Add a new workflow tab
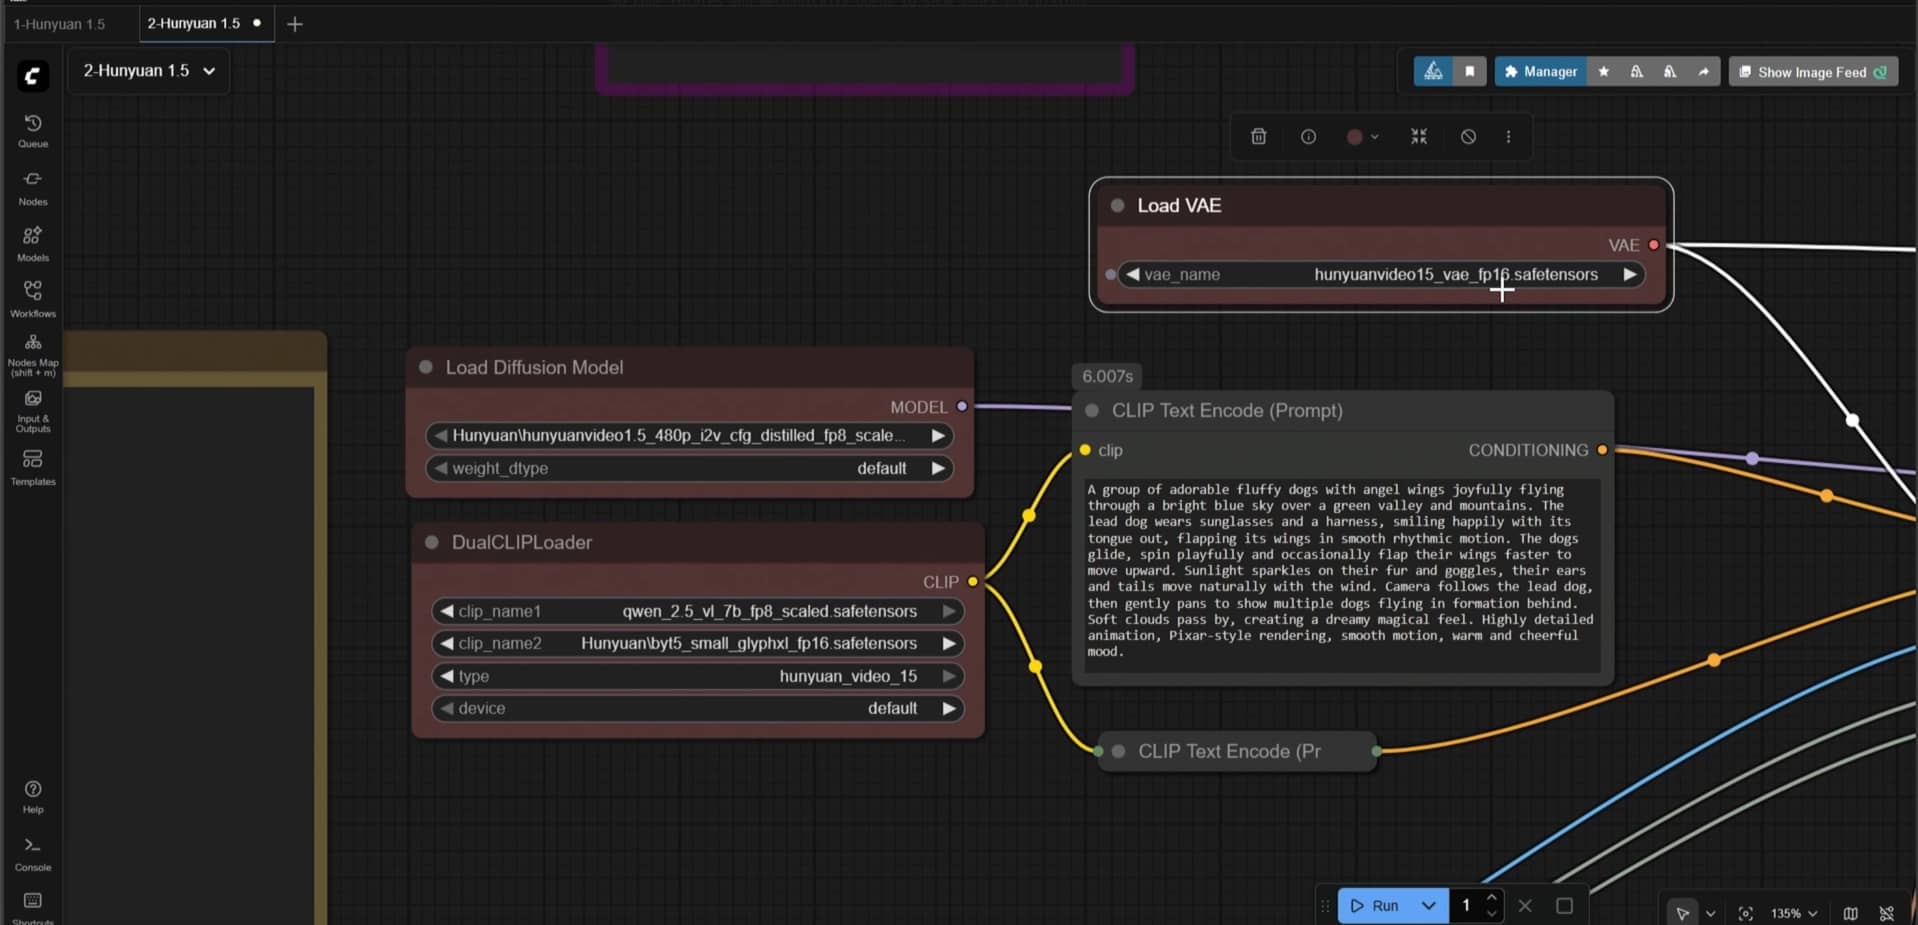This screenshot has height=925, width=1918. point(294,24)
